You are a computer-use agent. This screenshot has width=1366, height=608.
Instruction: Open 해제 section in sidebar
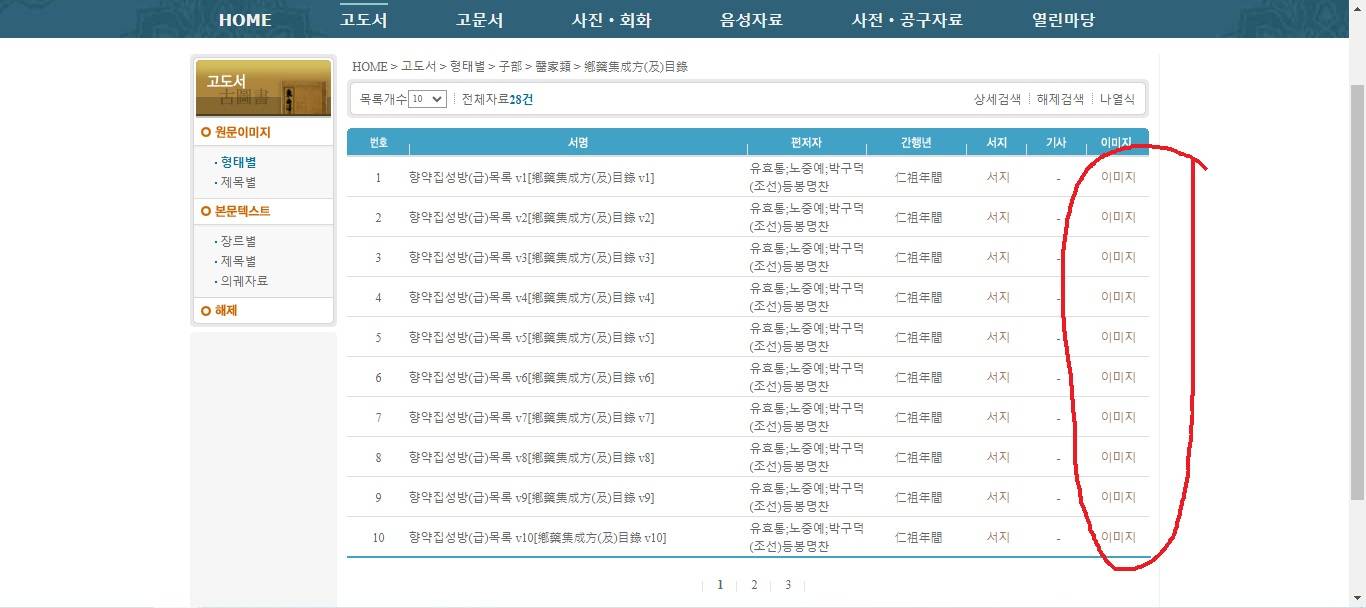click(225, 311)
